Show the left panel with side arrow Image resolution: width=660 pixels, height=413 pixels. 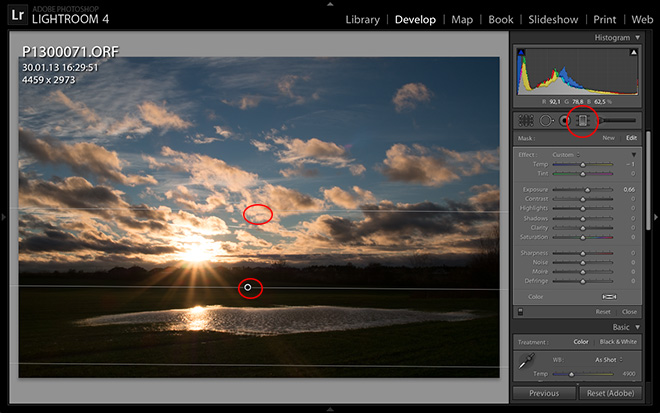4,217
